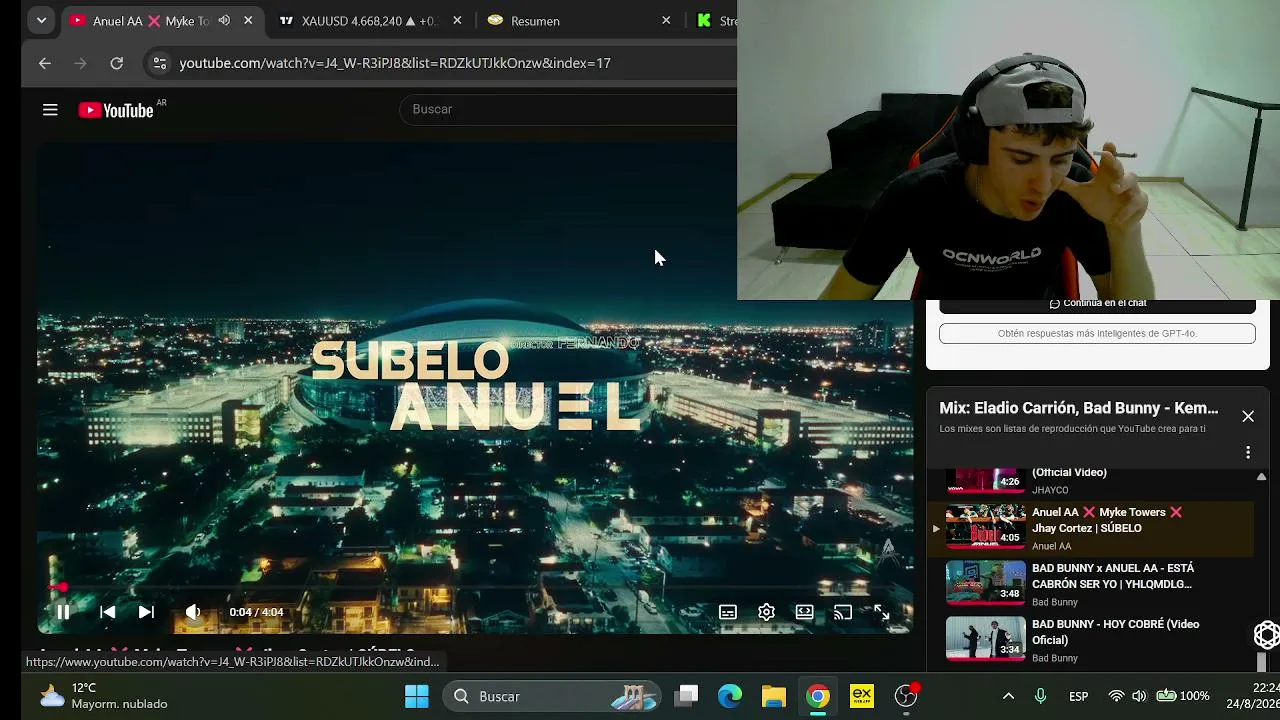Open the Mix: Eladio Carrión playlist title
This screenshot has height=720, width=1280.
point(1079,408)
